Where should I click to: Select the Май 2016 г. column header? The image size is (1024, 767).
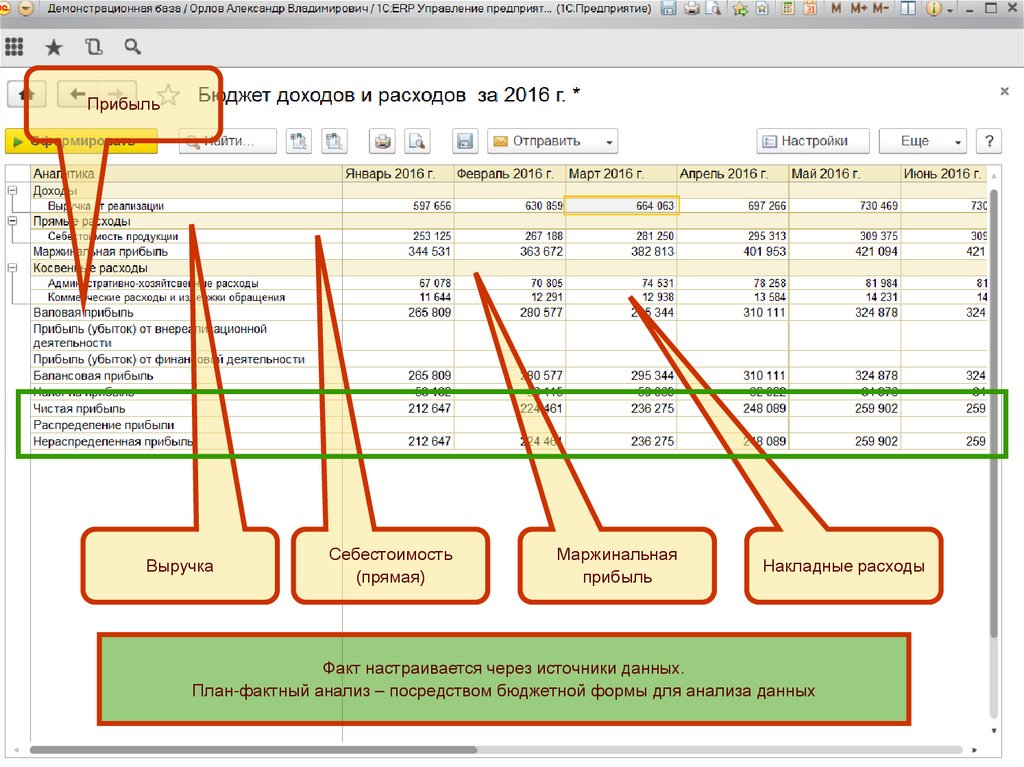(x=844, y=174)
